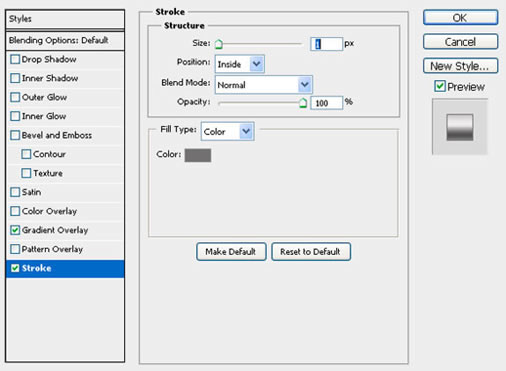This screenshot has height=371, width=506.
Task: Enable the Drop Shadow checkbox
Action: click(15, 59)
